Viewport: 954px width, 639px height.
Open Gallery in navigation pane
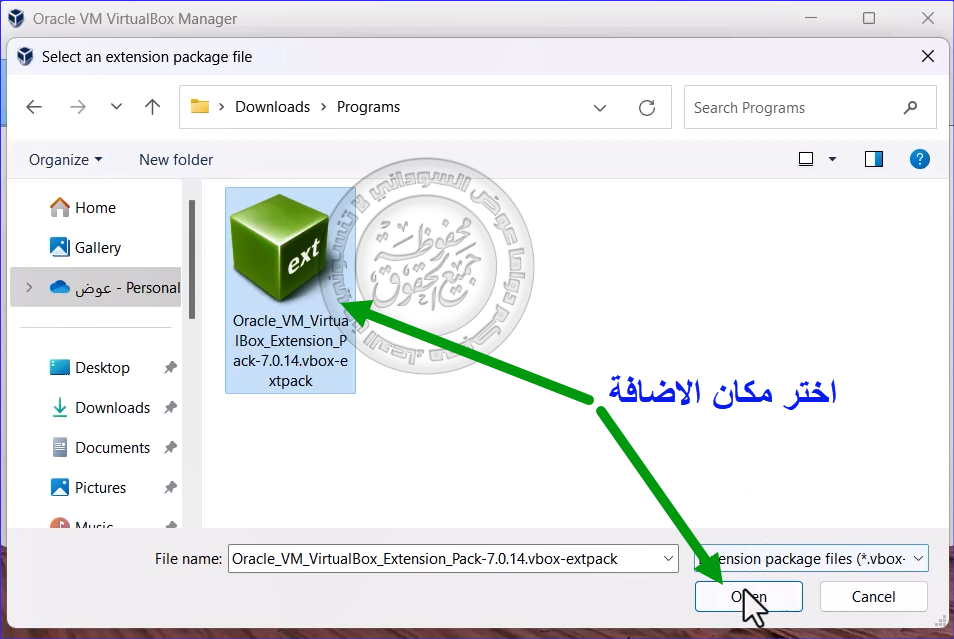coord(97,248)
